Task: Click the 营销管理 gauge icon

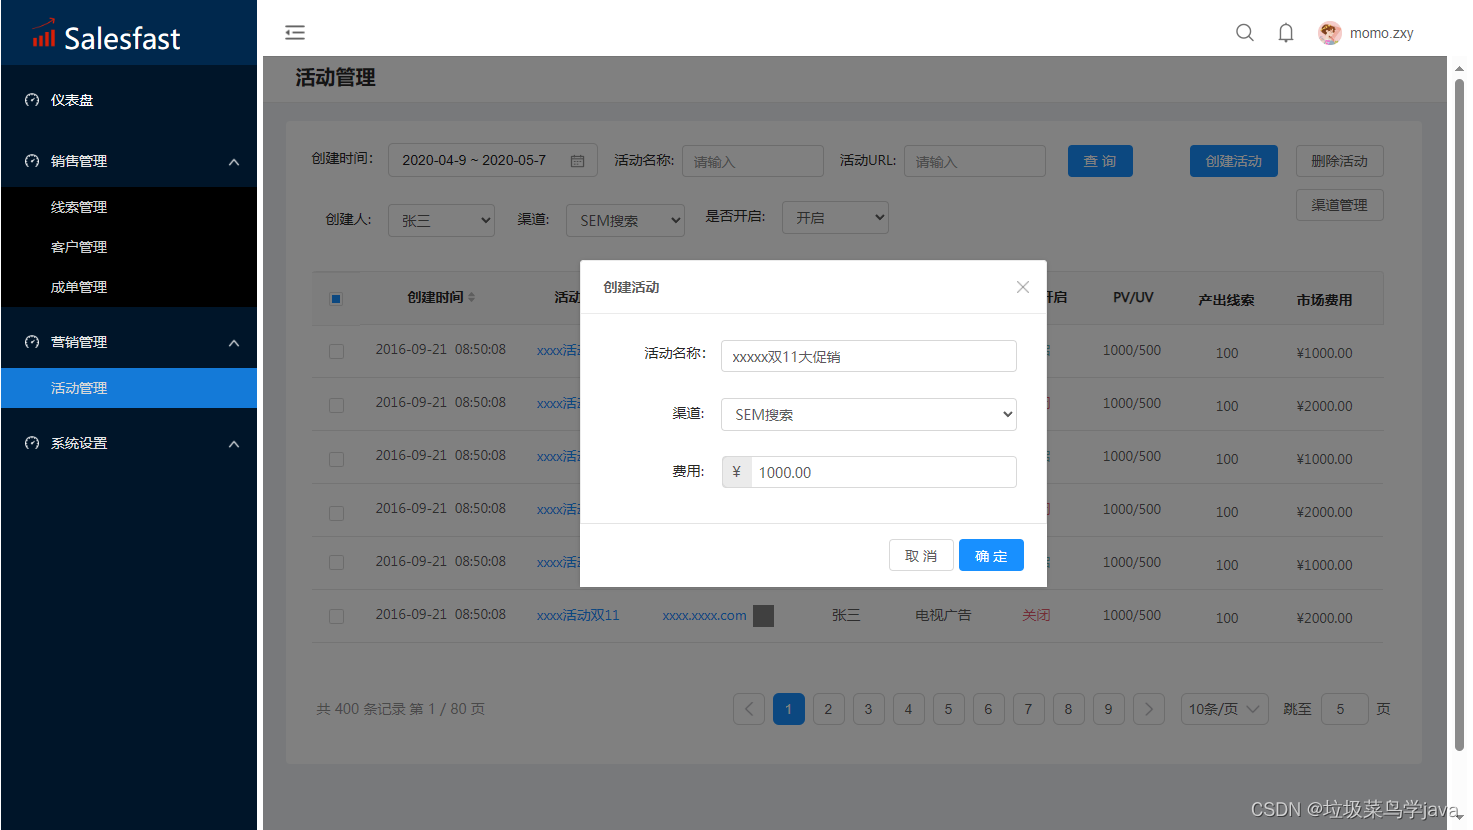Action: pyautogui.click(x=32, y=342)
